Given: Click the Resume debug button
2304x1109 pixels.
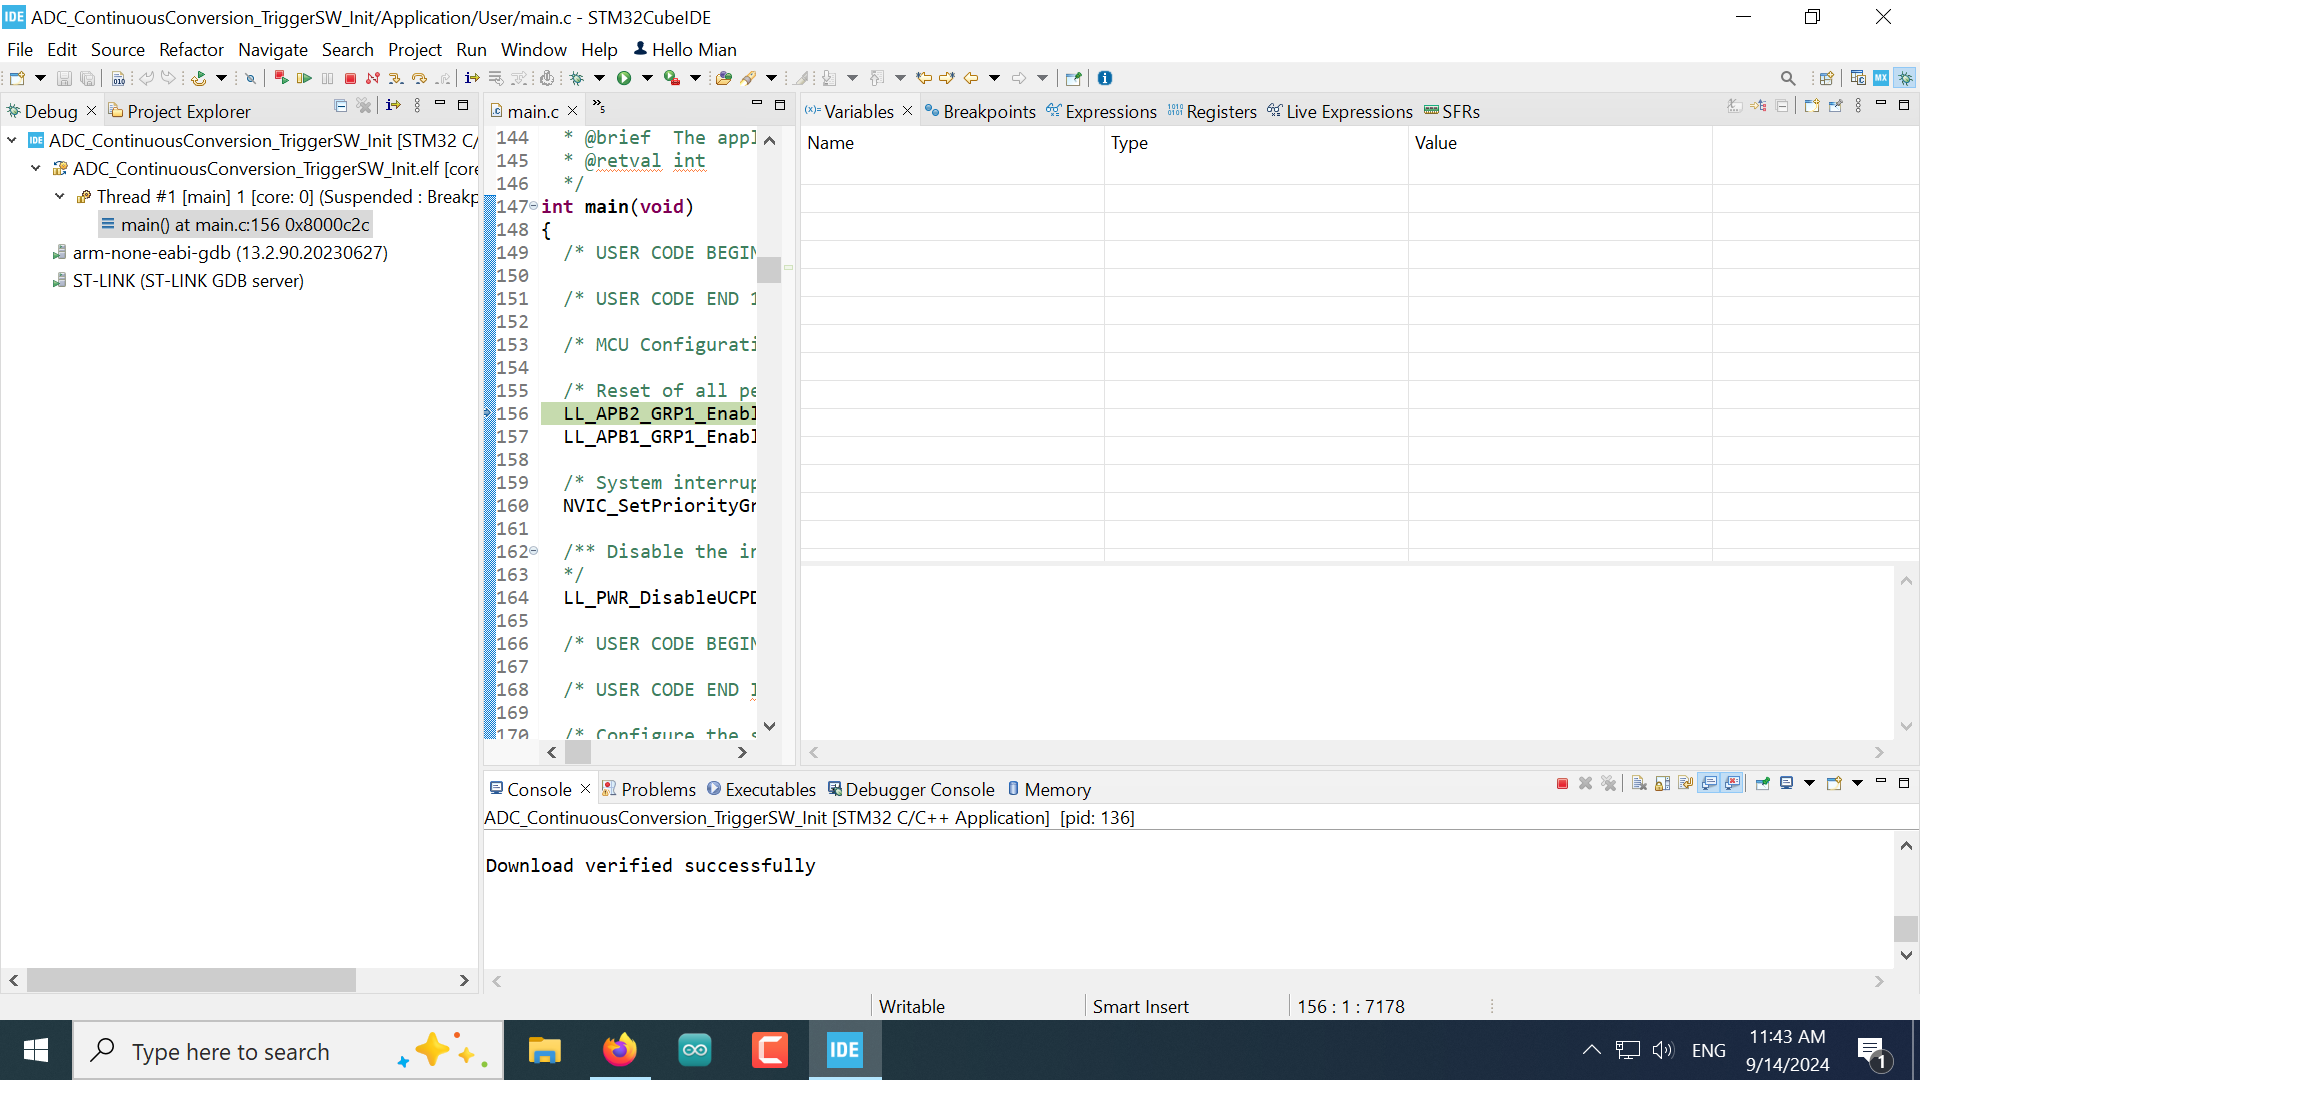Looking at the screenshot, I should coord(304,78).
